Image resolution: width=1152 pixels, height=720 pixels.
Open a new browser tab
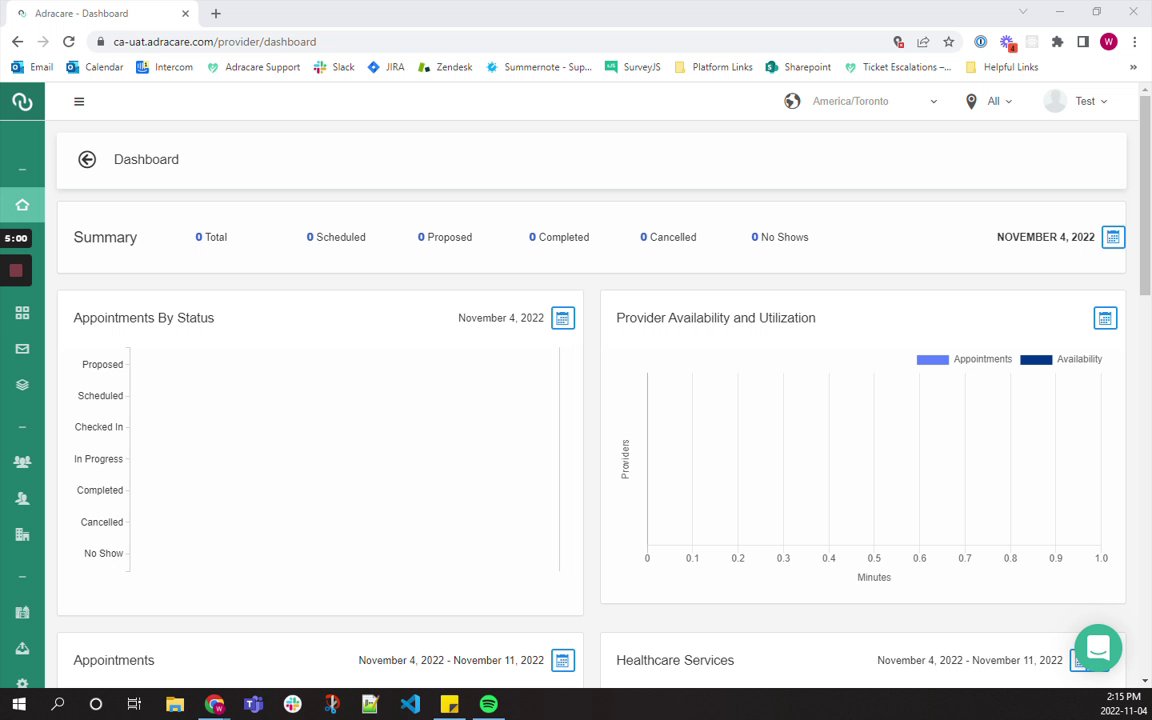(x=215, y=13)
